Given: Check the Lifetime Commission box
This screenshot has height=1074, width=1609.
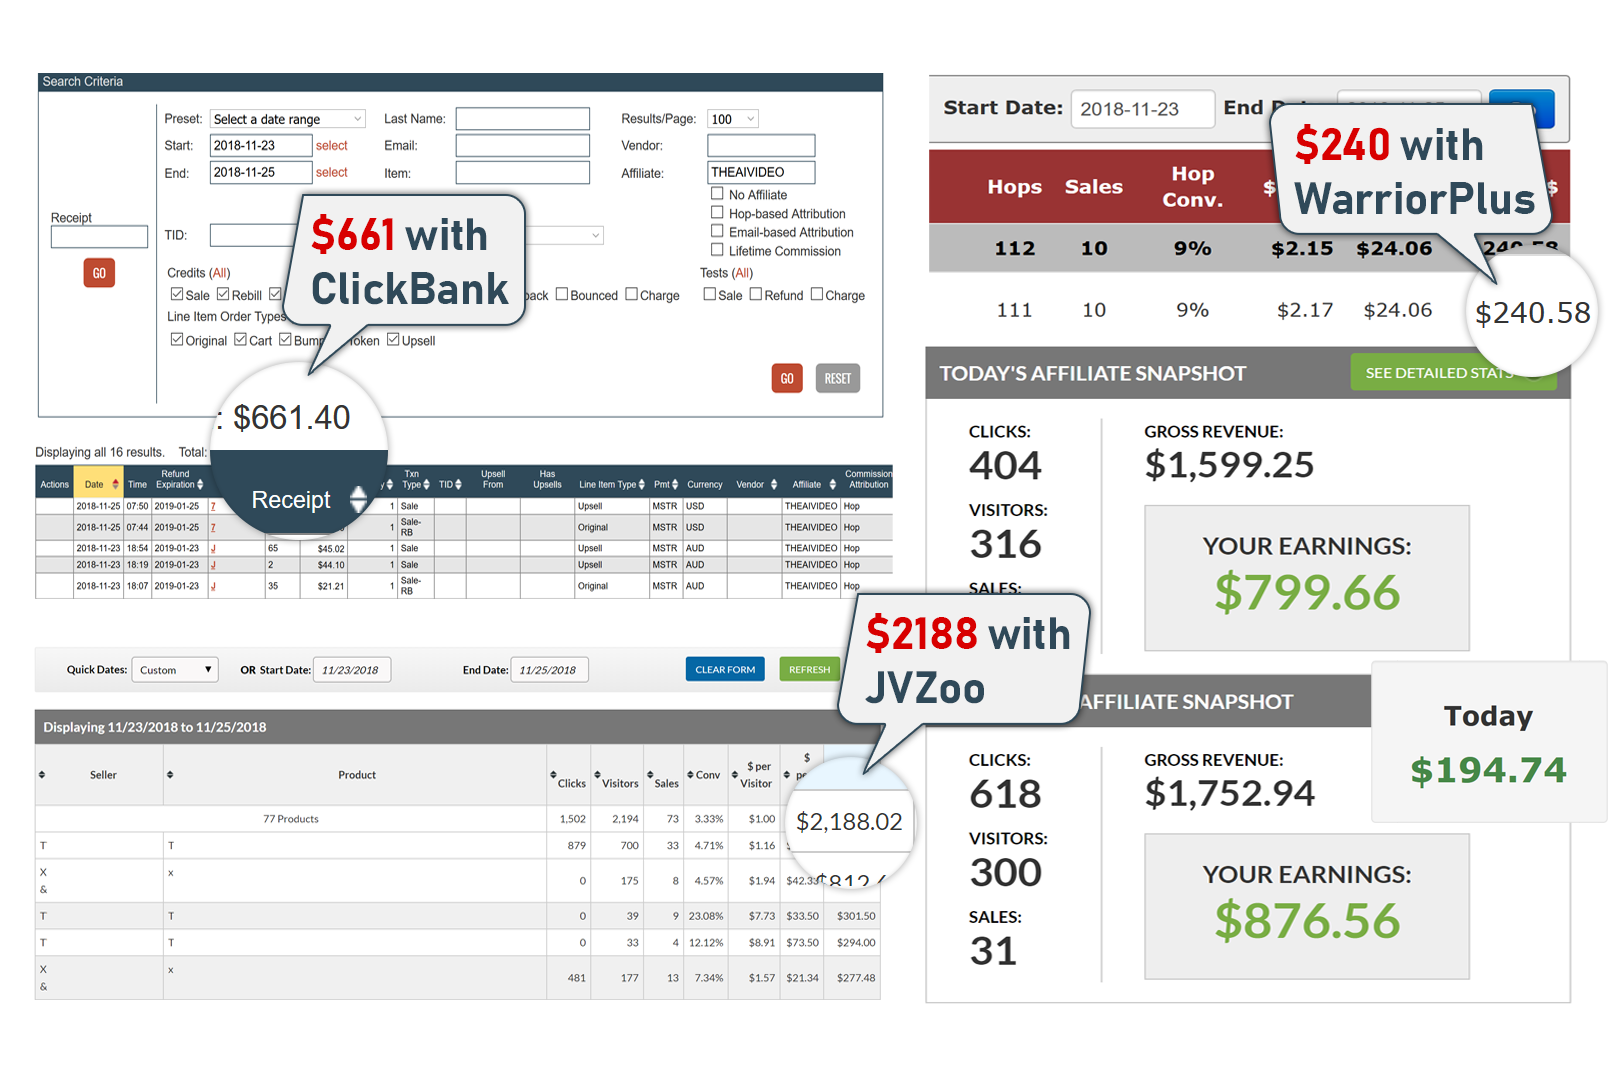Looking at the screenshot, I should pos(717,250).
